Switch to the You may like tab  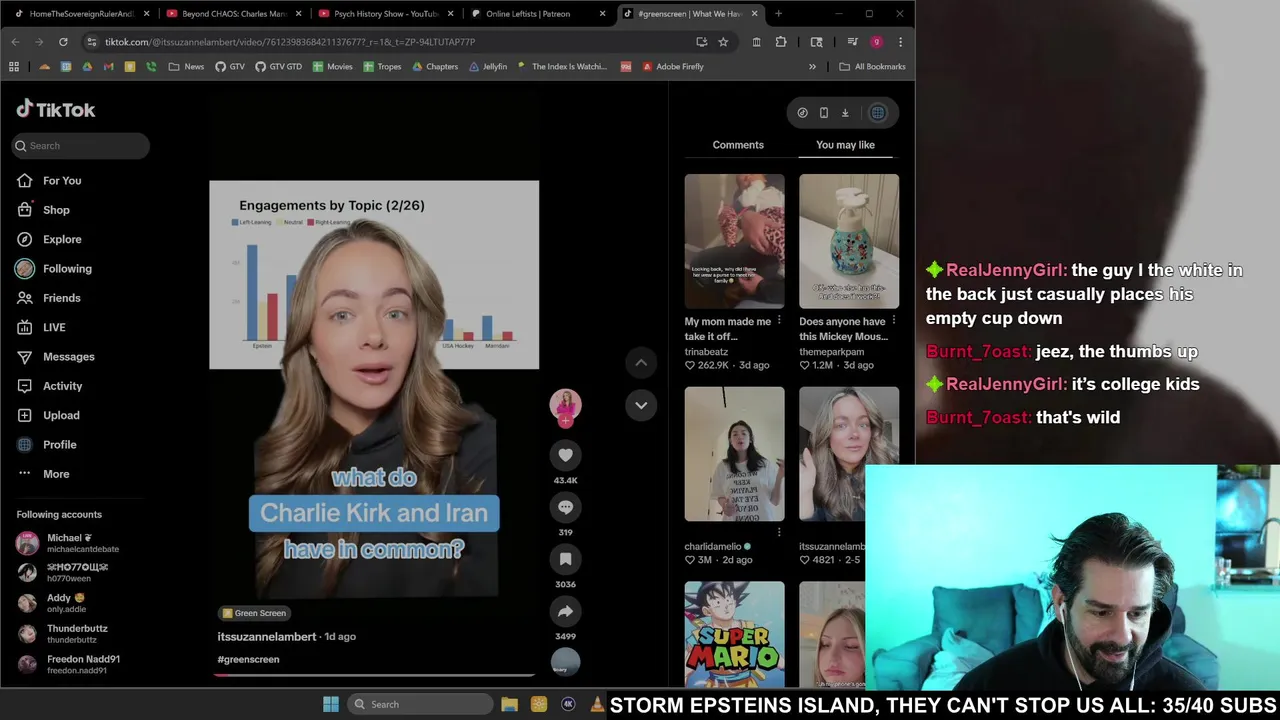(x=845, y=145)
